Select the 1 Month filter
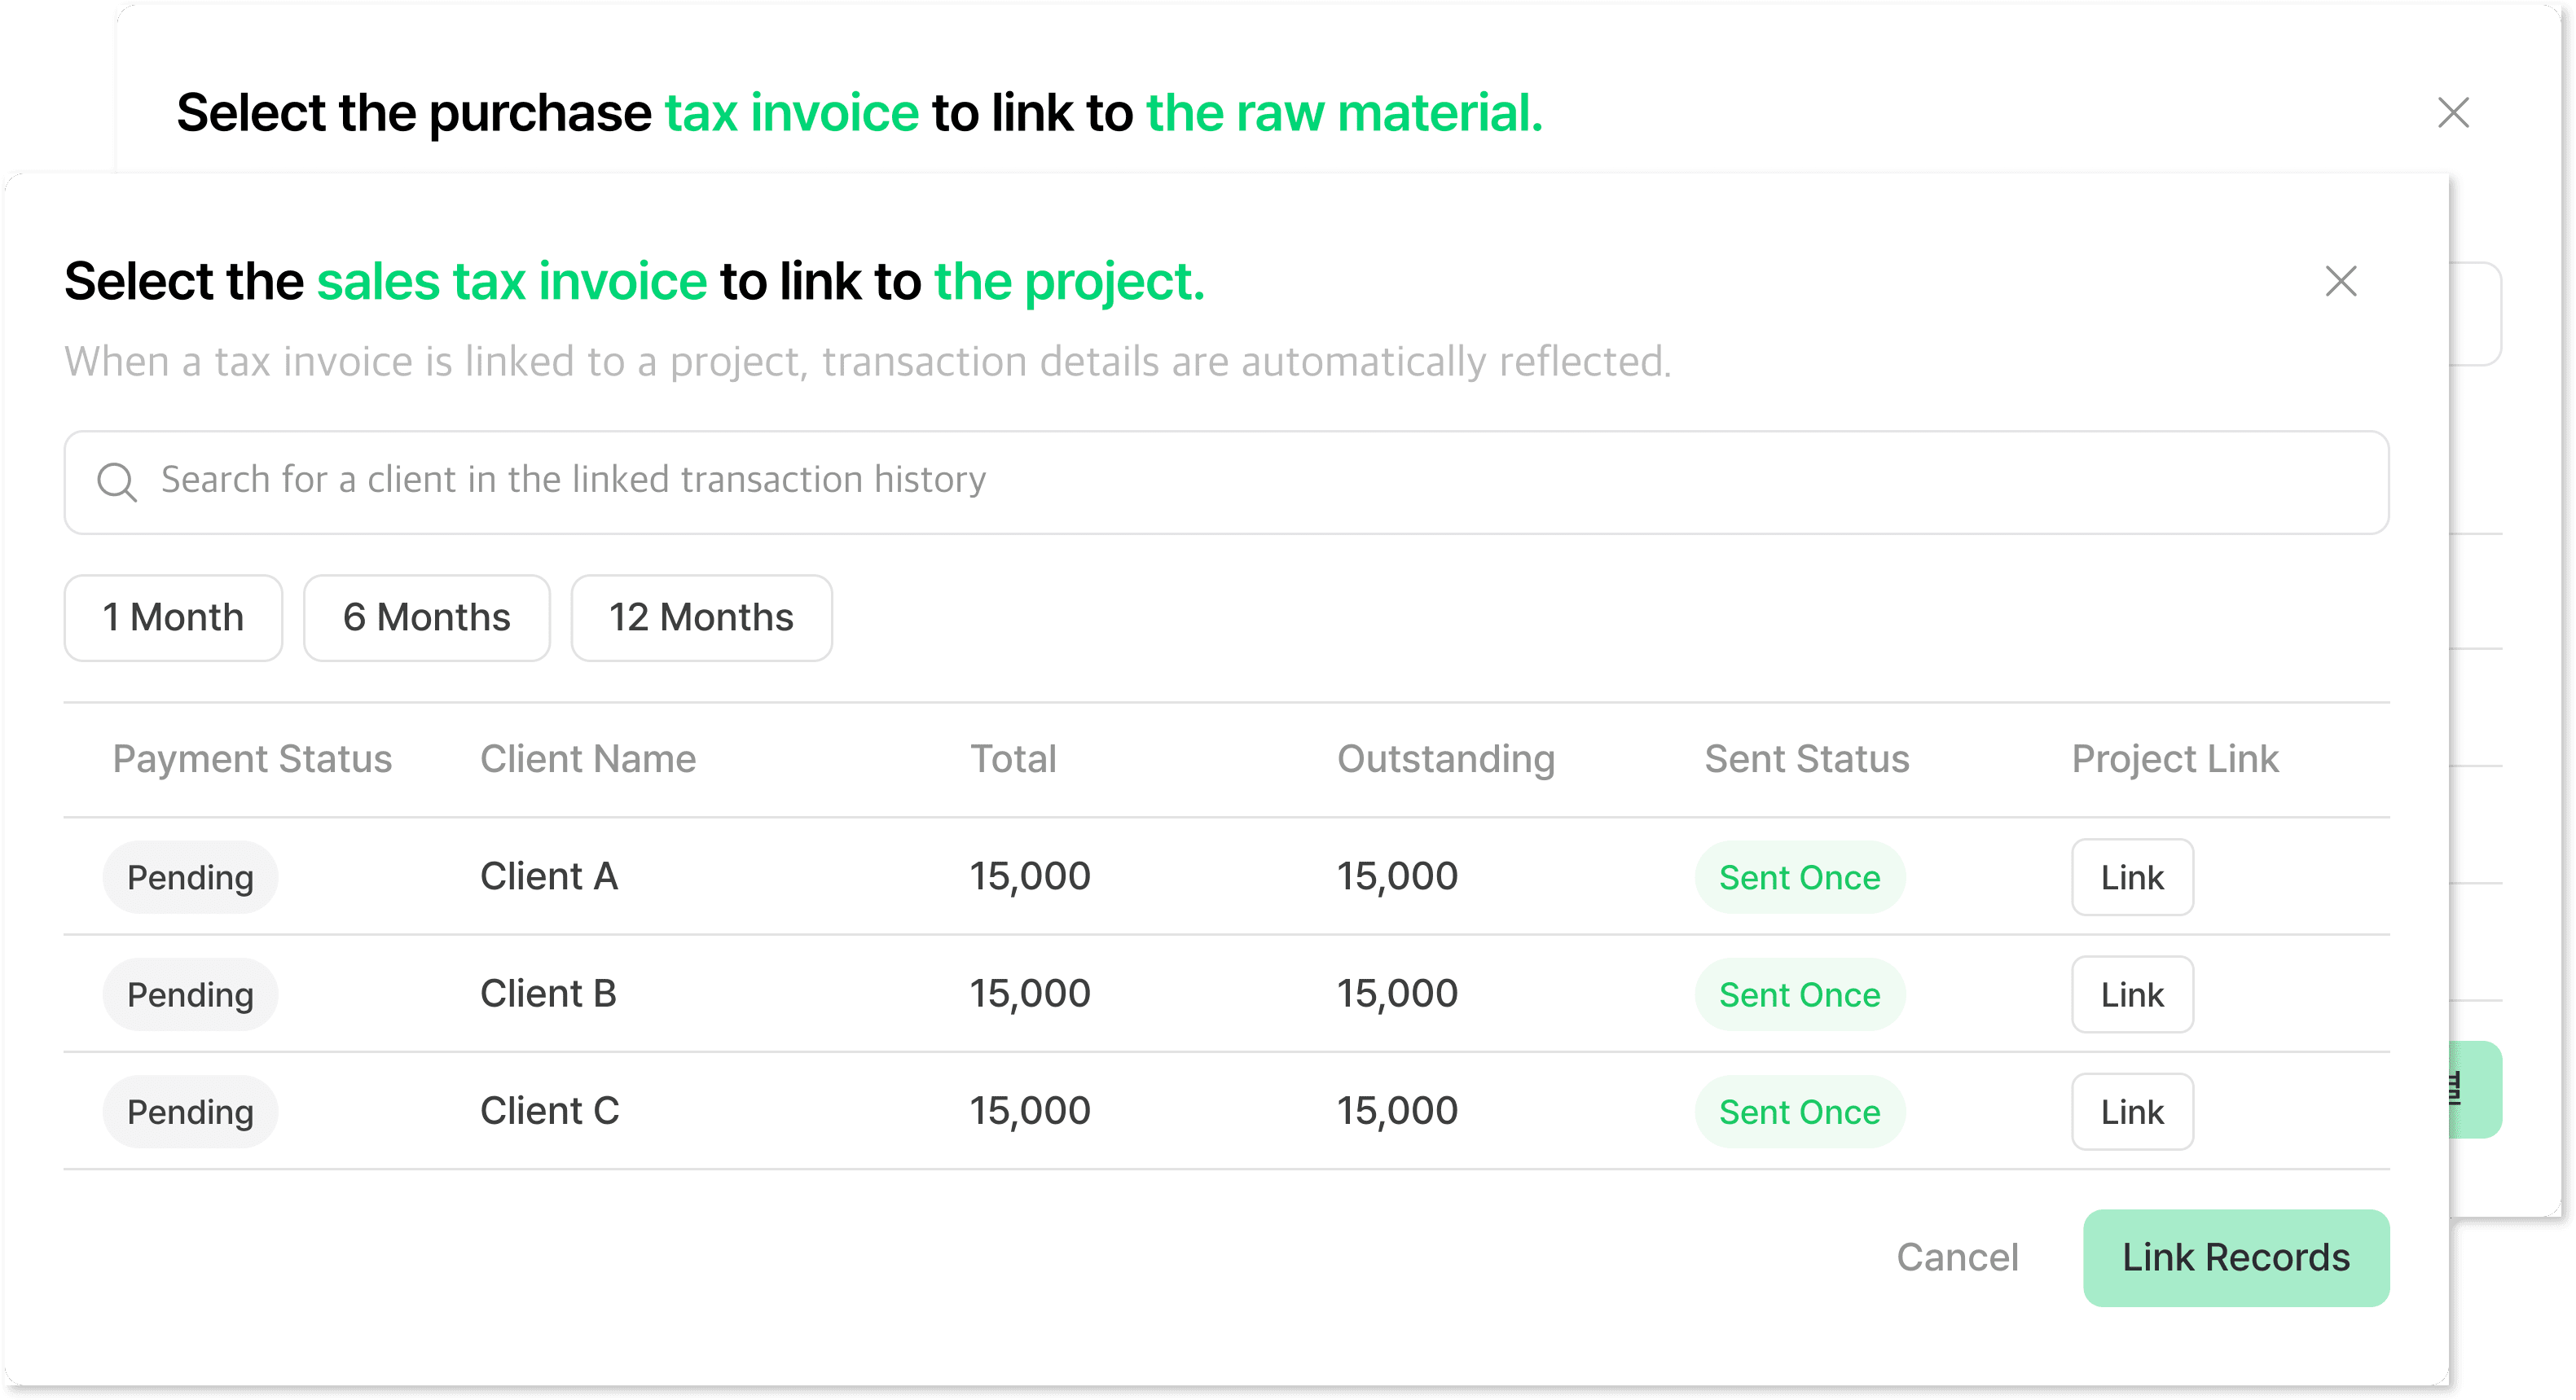This screenshot has height=1400, width=2576. point(173,617)
